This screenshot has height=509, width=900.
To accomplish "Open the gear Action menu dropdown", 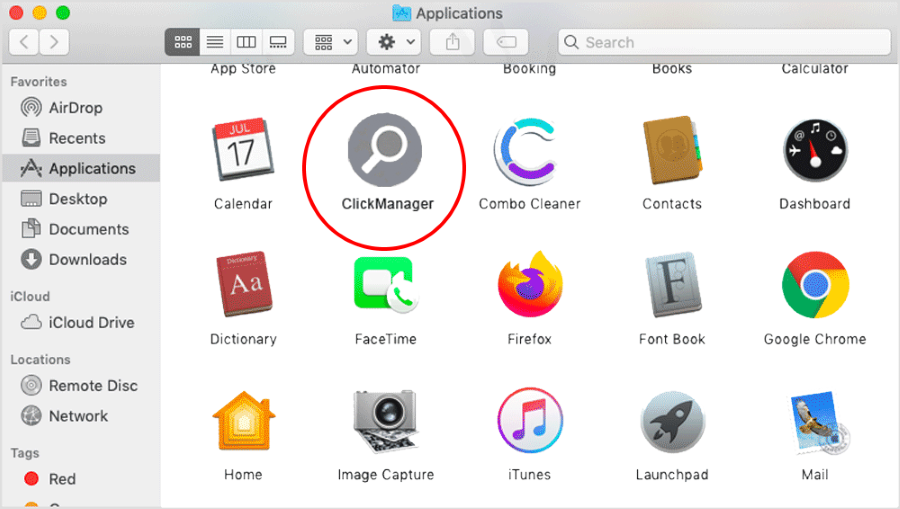I will [x=392, y=42].
